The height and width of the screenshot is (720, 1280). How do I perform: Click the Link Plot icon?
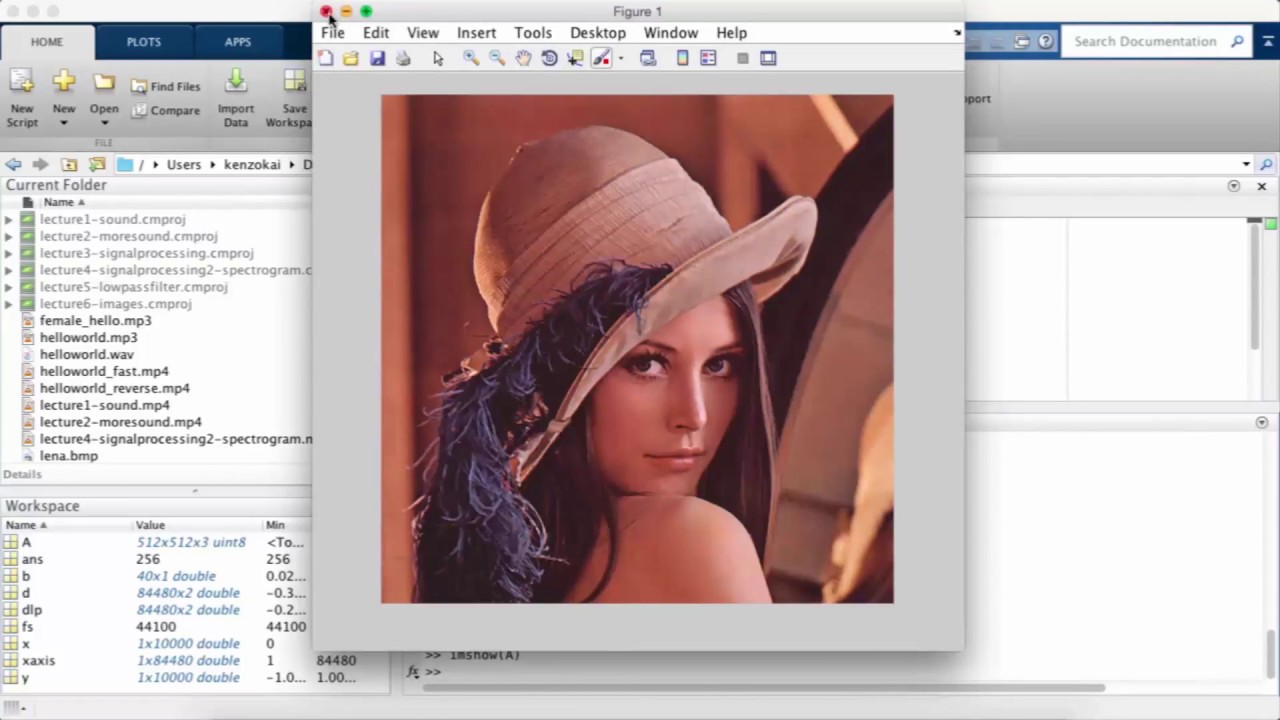[648, 59]
